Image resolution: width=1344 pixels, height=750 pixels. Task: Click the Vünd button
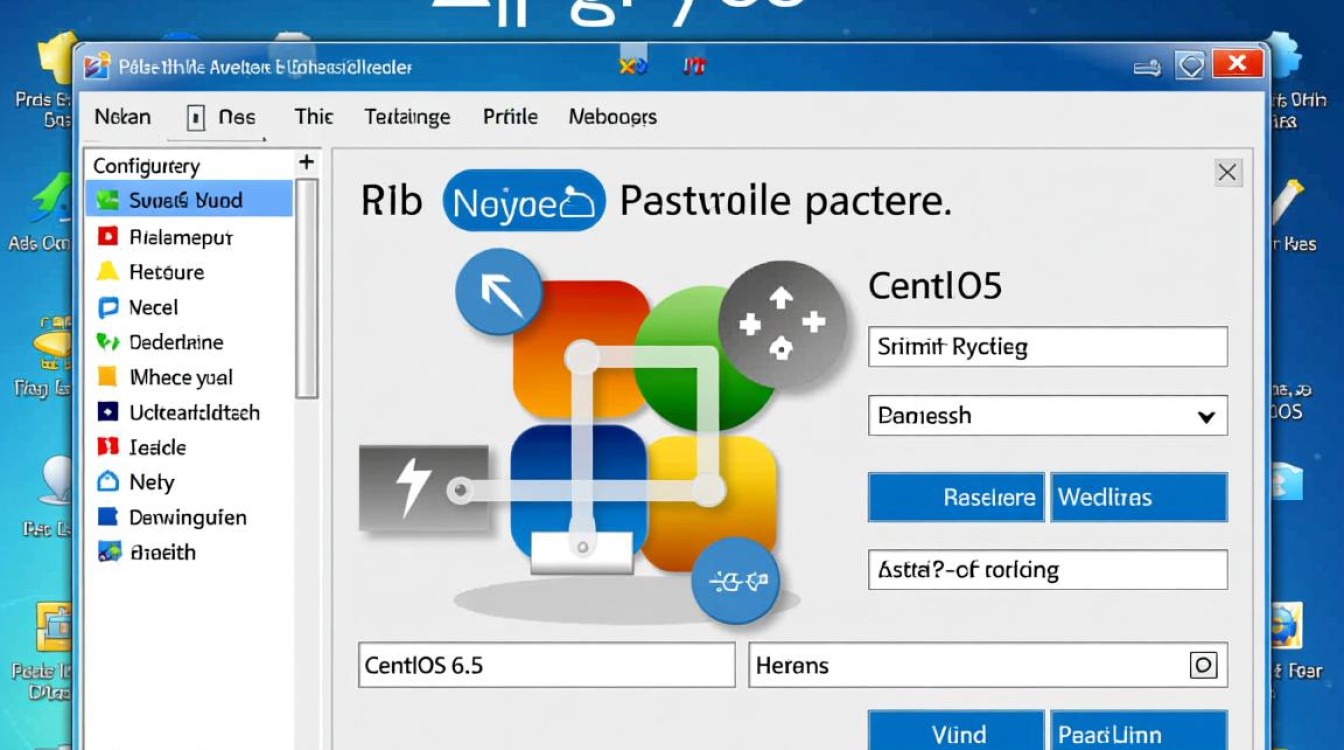956,733
